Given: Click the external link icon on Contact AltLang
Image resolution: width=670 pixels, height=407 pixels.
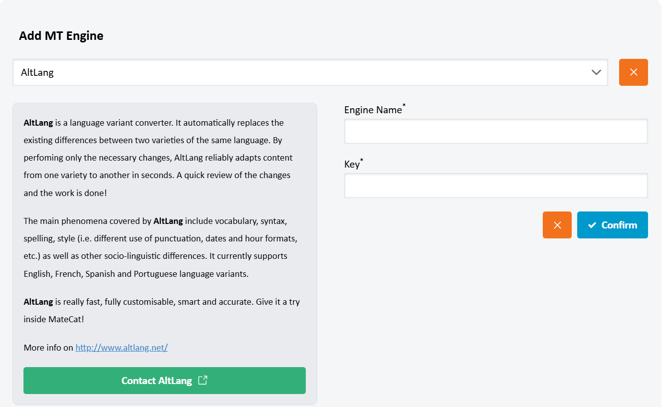Looking at the screenshot, I should pyautogui.click(x=203, y=380).
